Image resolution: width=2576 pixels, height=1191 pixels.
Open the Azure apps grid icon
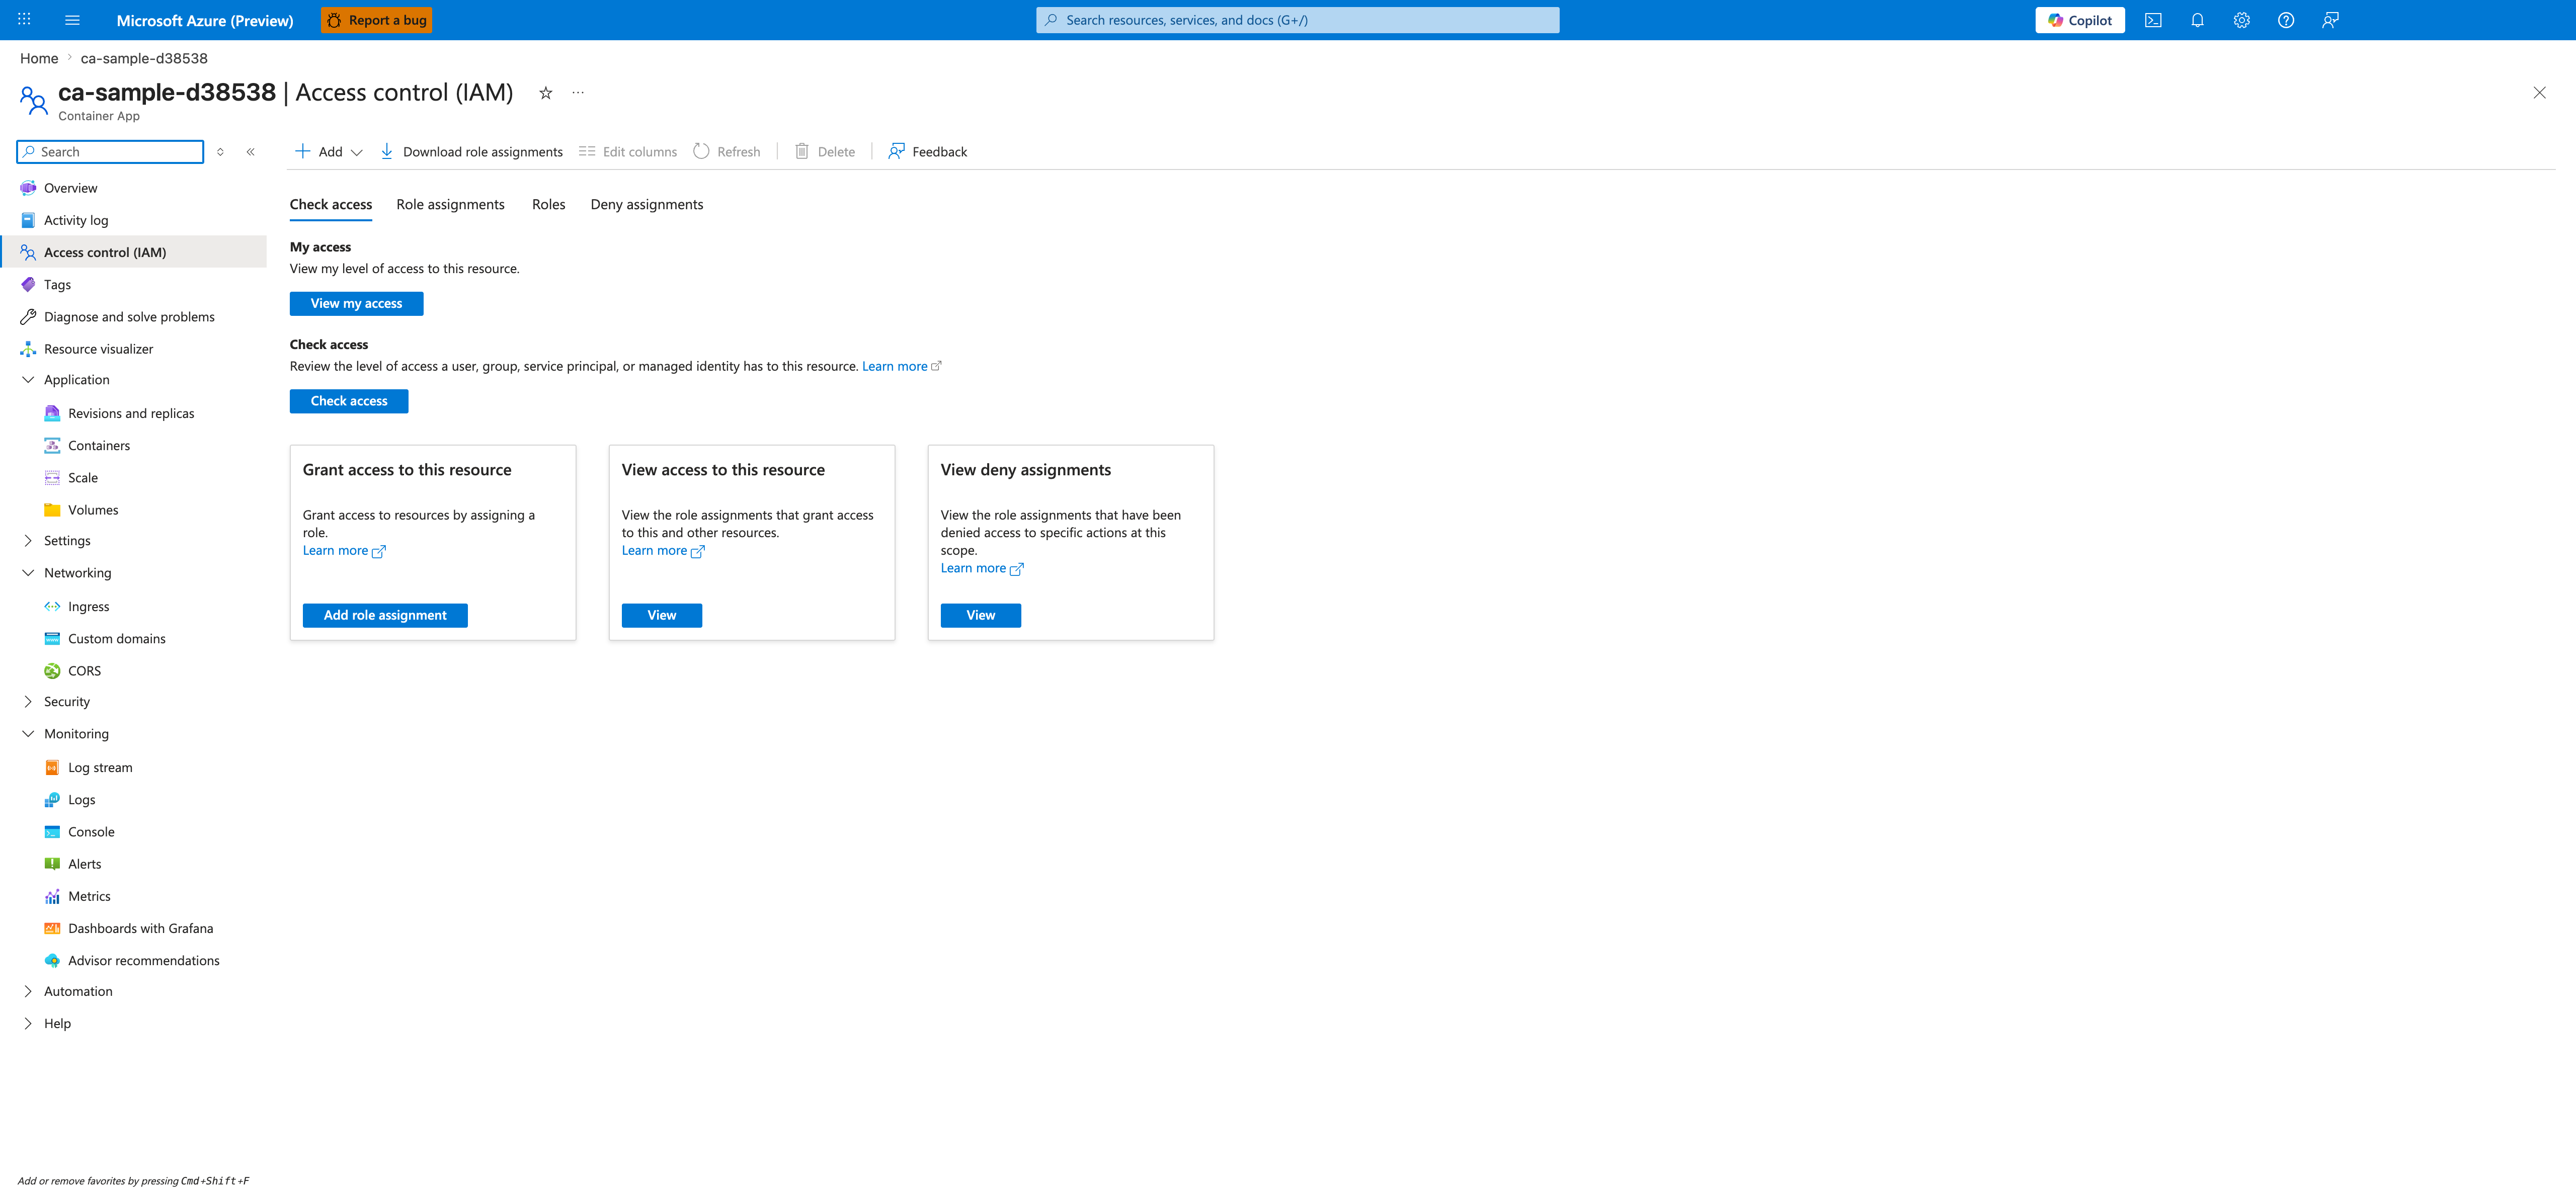point(24,20)
